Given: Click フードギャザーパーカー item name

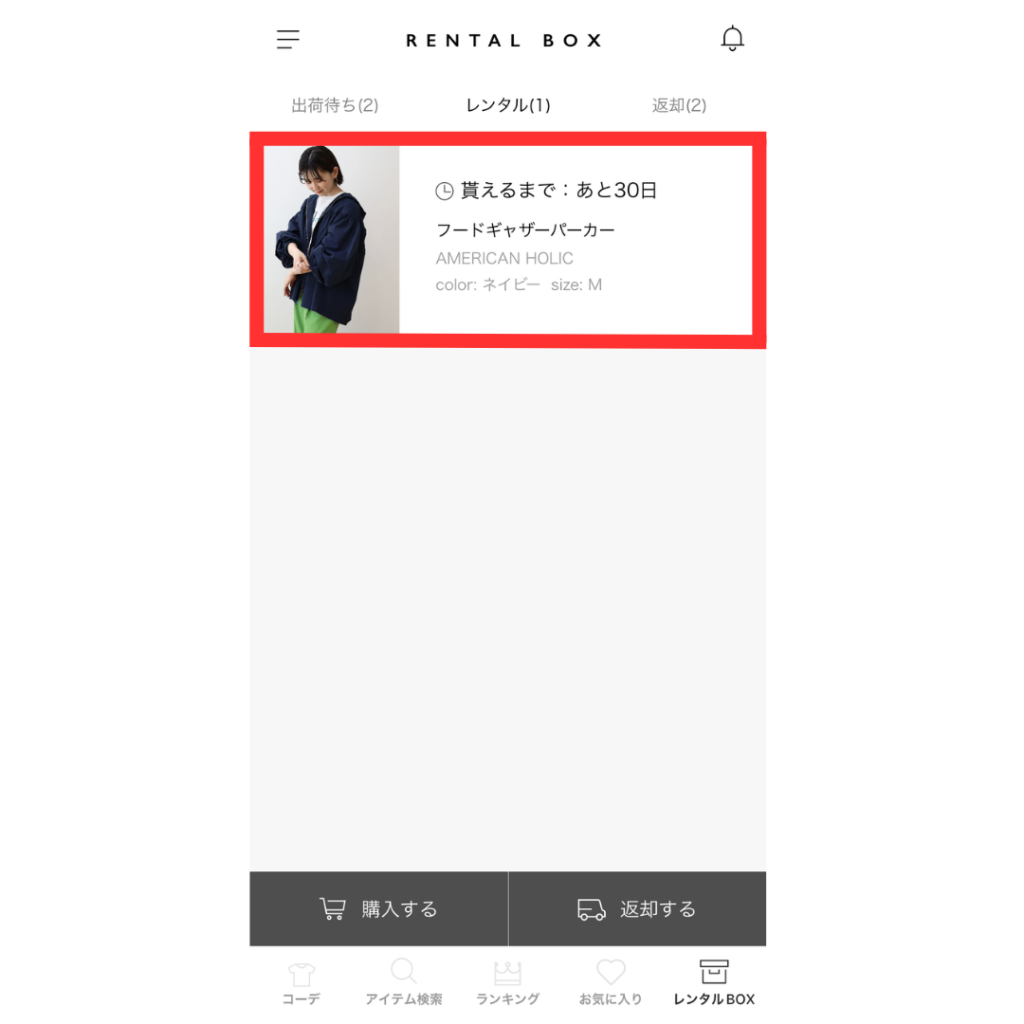Looking at the screenshot, I should click(525, 230).
